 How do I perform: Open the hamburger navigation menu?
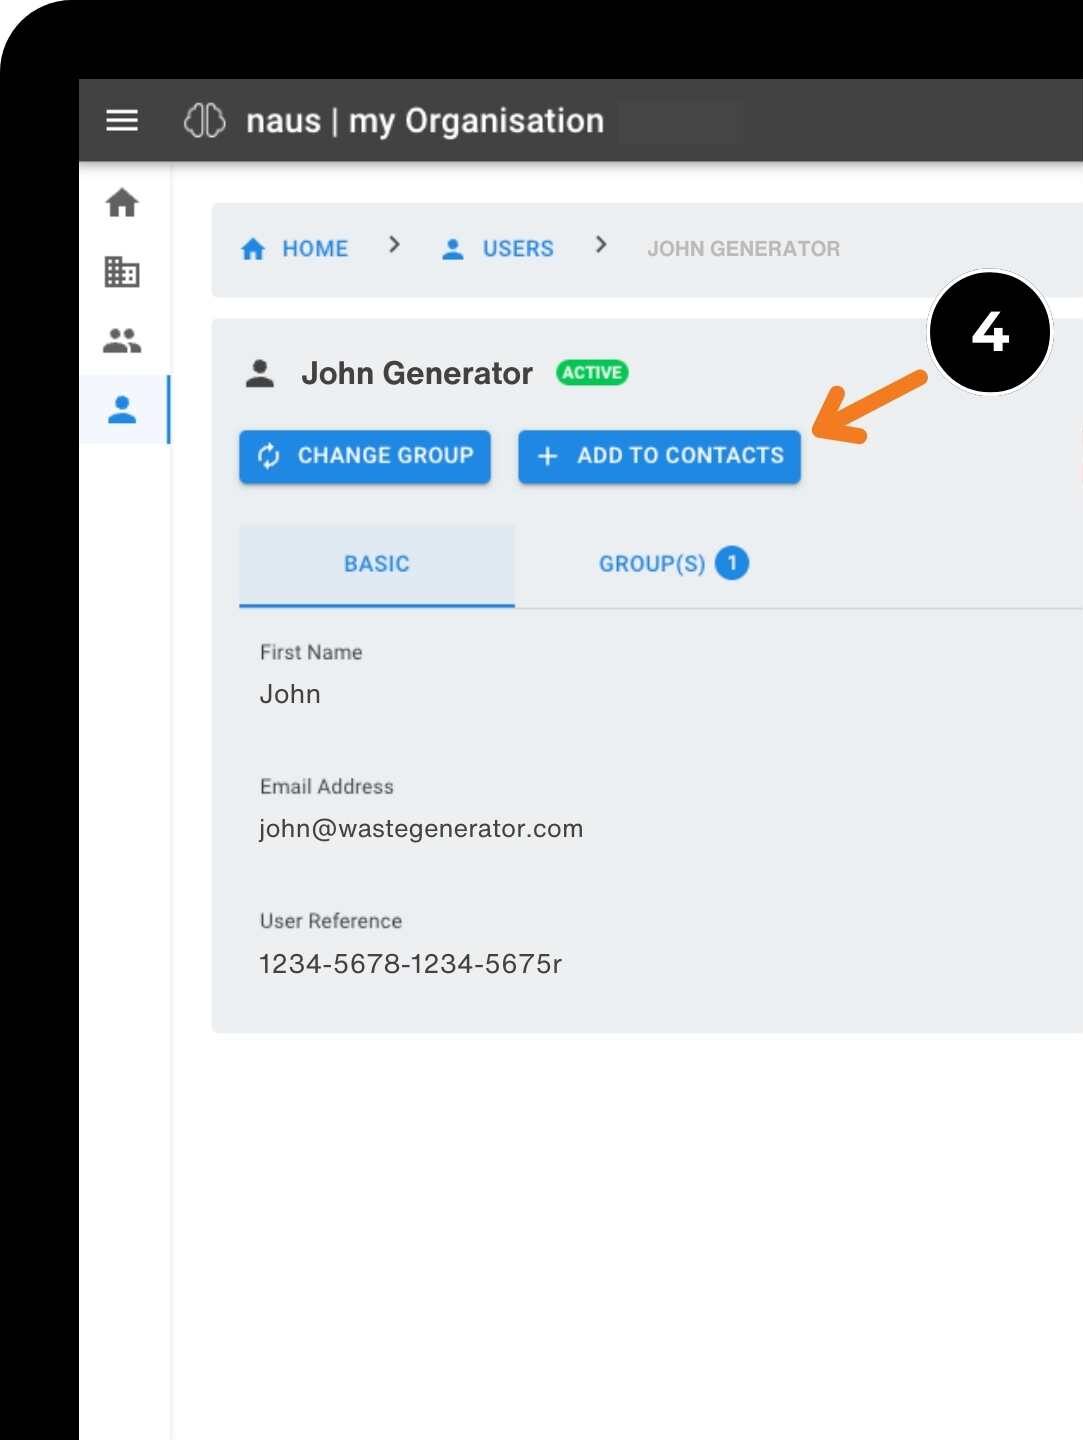122,120
